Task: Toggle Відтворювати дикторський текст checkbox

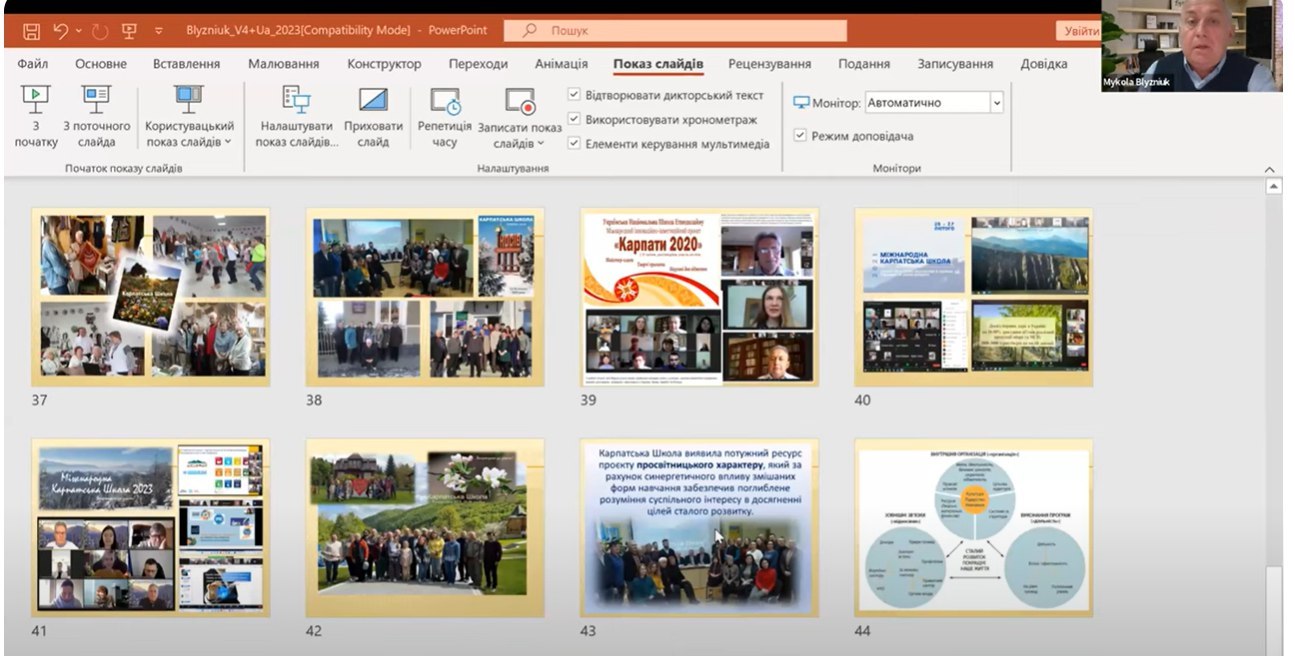Action: pyautogui.click(x=574, y=95)
